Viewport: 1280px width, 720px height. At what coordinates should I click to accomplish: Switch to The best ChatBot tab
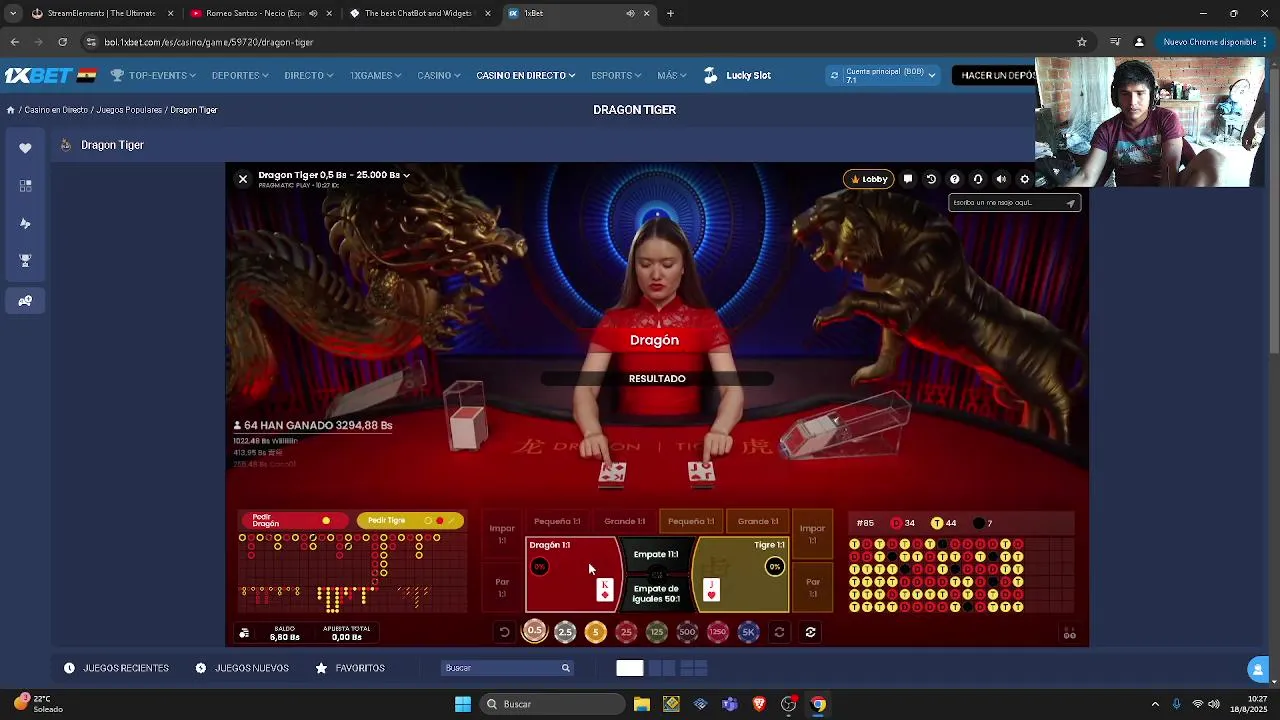[420, 13]
